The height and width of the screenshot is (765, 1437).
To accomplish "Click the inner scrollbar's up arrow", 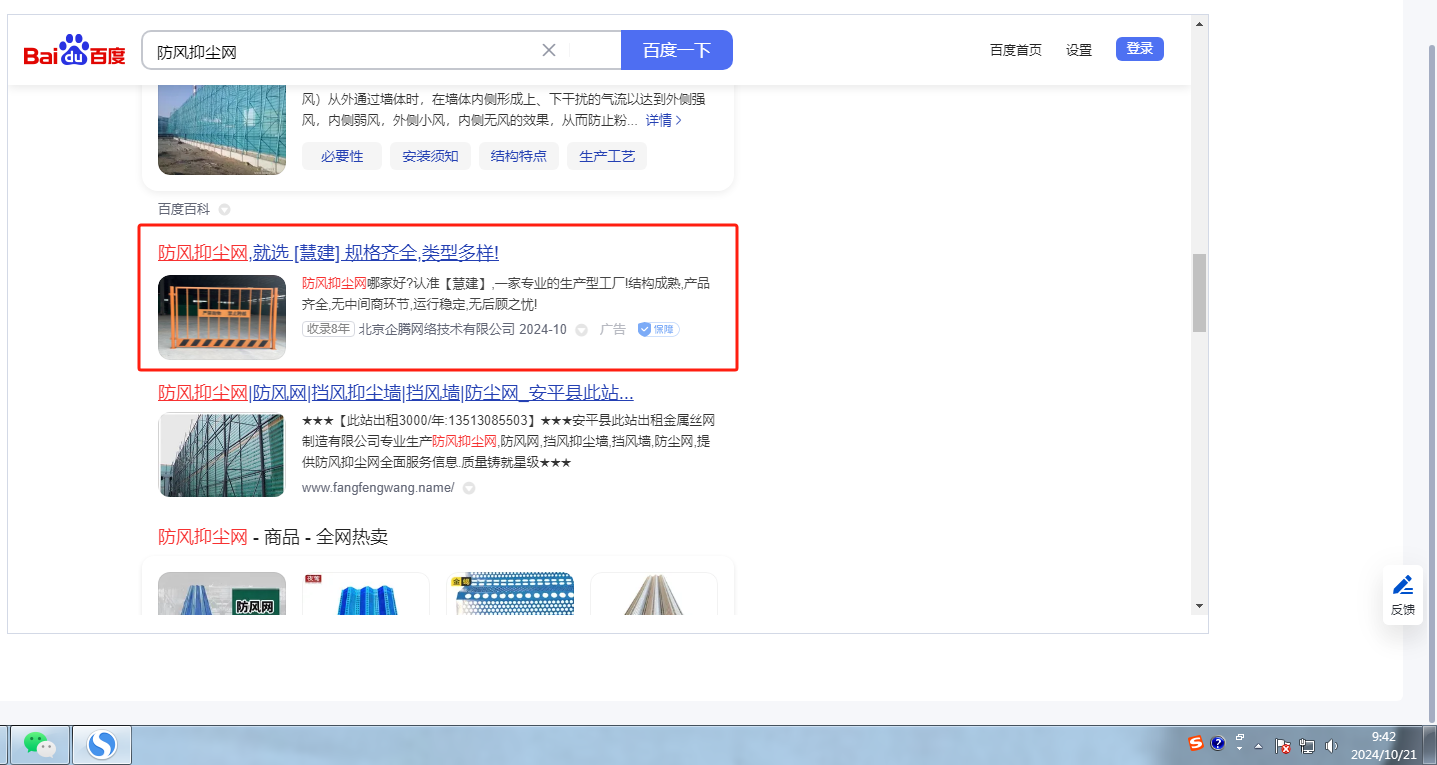I will point(1199,23).
